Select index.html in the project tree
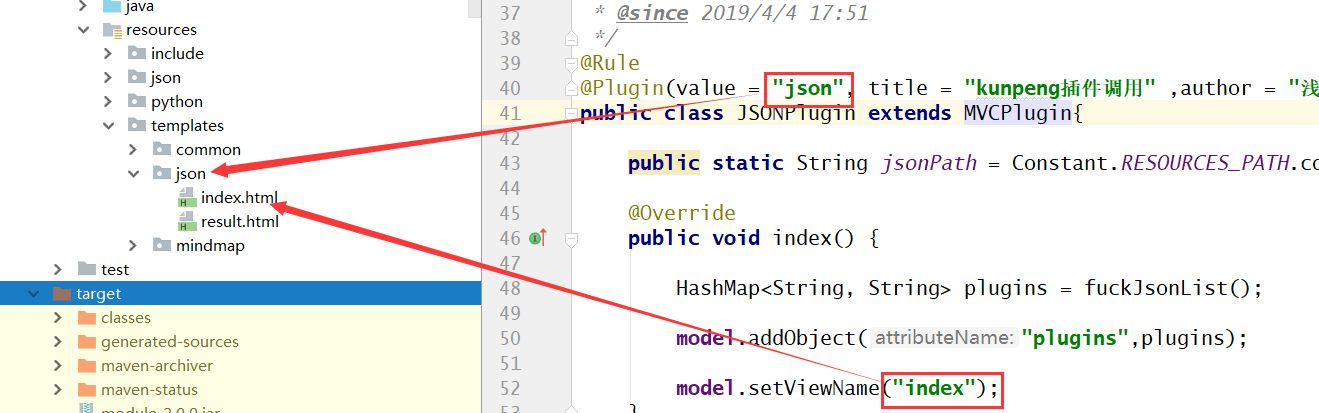Screen dimensions: 1319x413 [x=239, y=198]
